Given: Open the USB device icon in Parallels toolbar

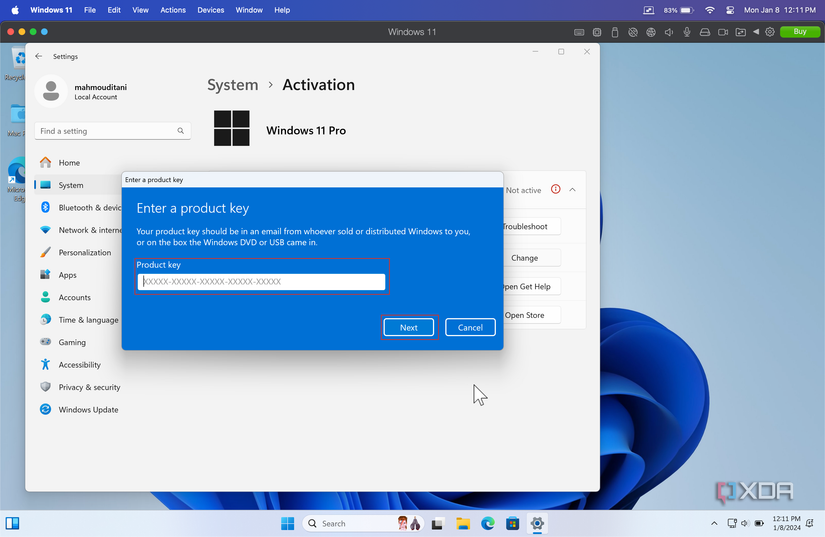Looking at the screenshot, I should click(615, 32).
